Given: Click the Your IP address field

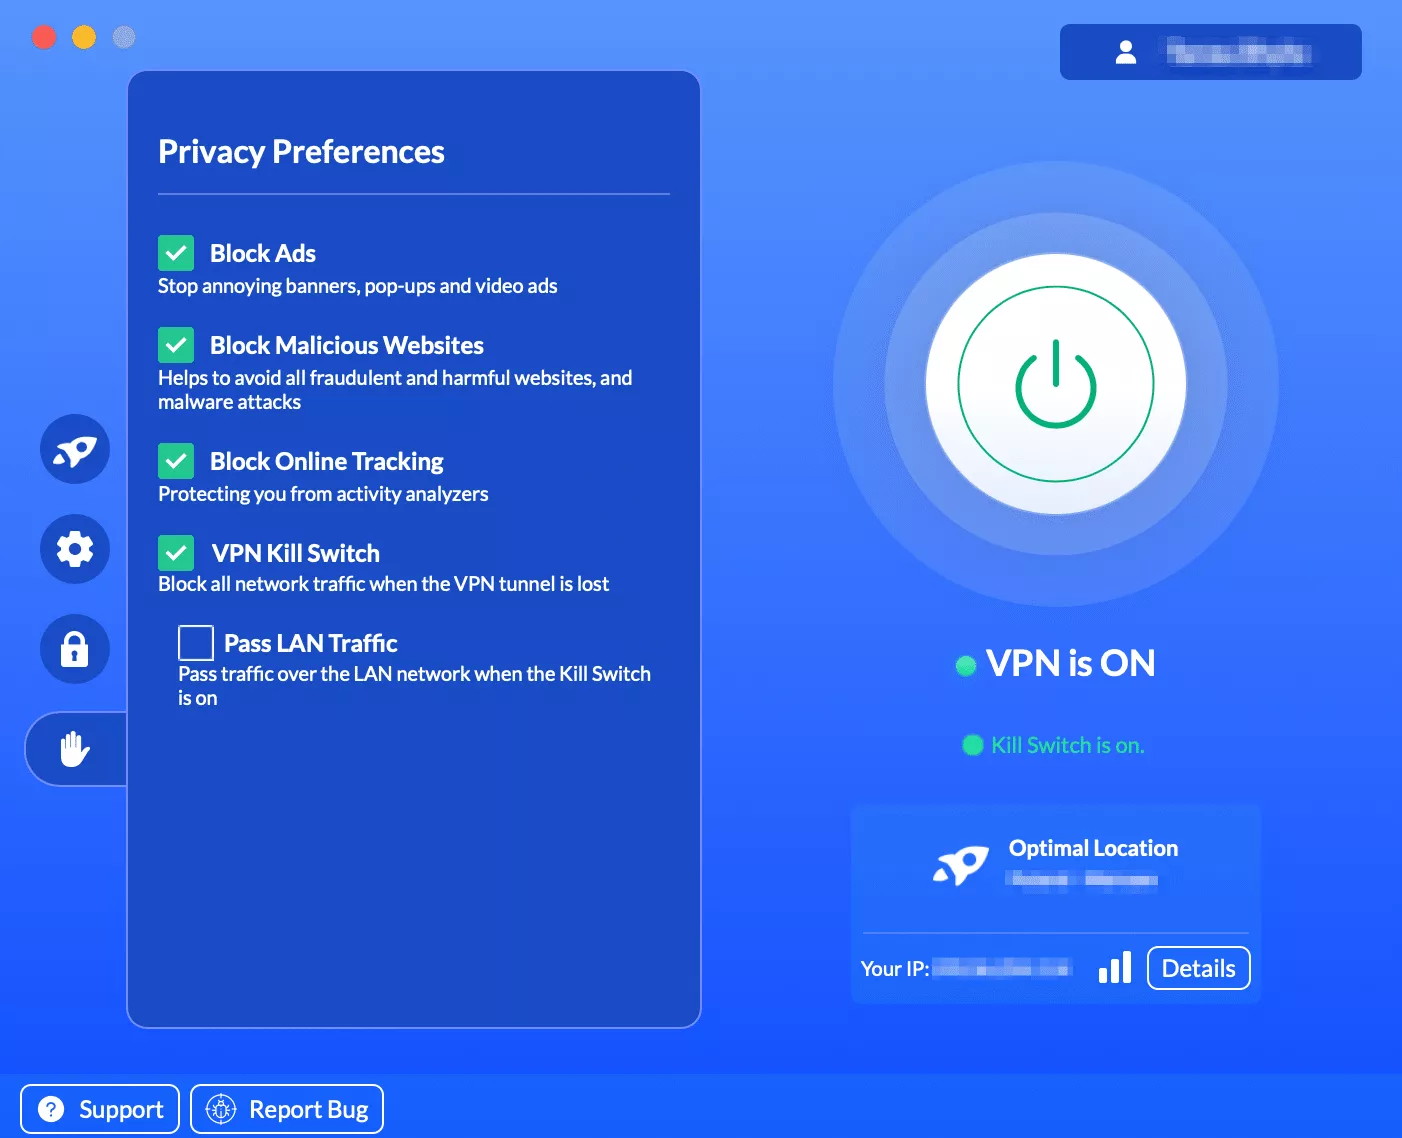Looking at the screenshot, I should (x=1002, y=968).
